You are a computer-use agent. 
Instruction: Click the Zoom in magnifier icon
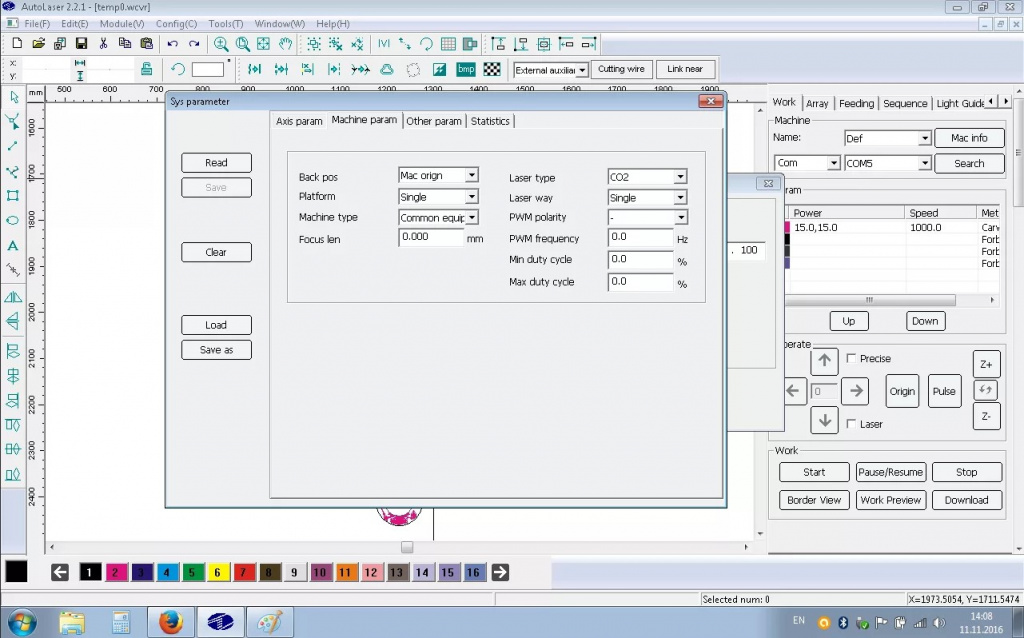[221, 44]
